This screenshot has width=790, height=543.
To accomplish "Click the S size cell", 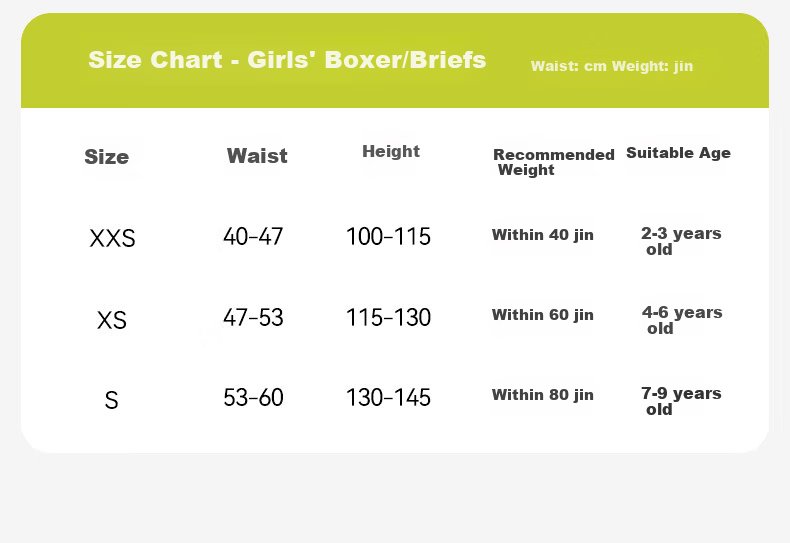I will (x=111, y=400).
